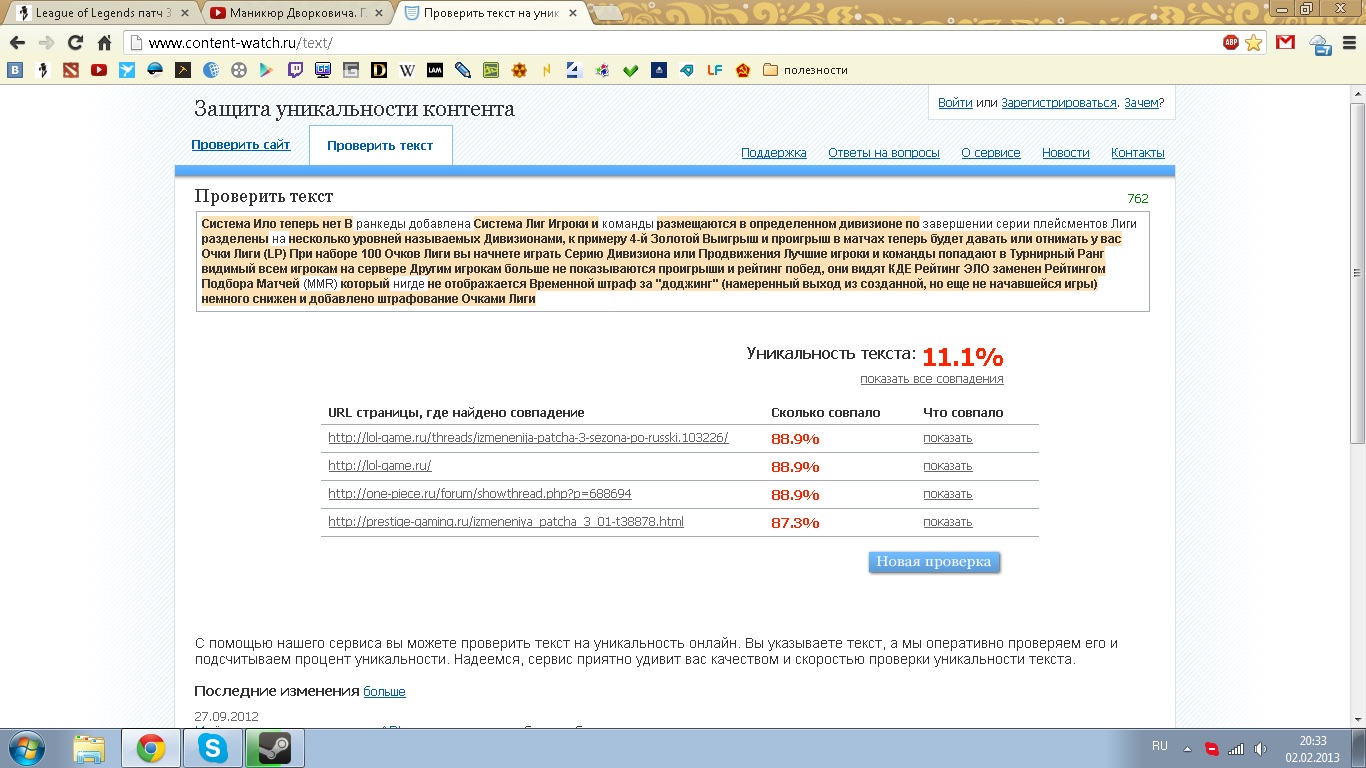Switch to the Проверить сайт tab
The image size is (1366, 768).
tap(241, 145)
